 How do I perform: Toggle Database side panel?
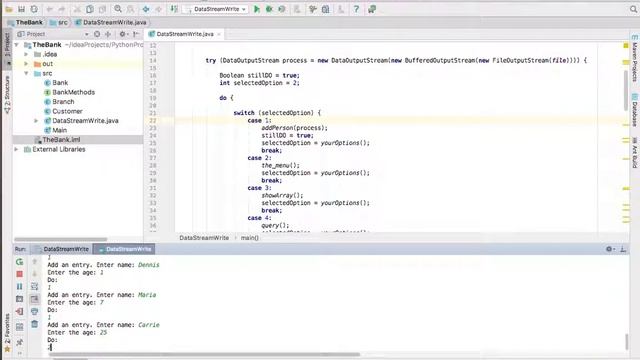(x=635, y=110)
